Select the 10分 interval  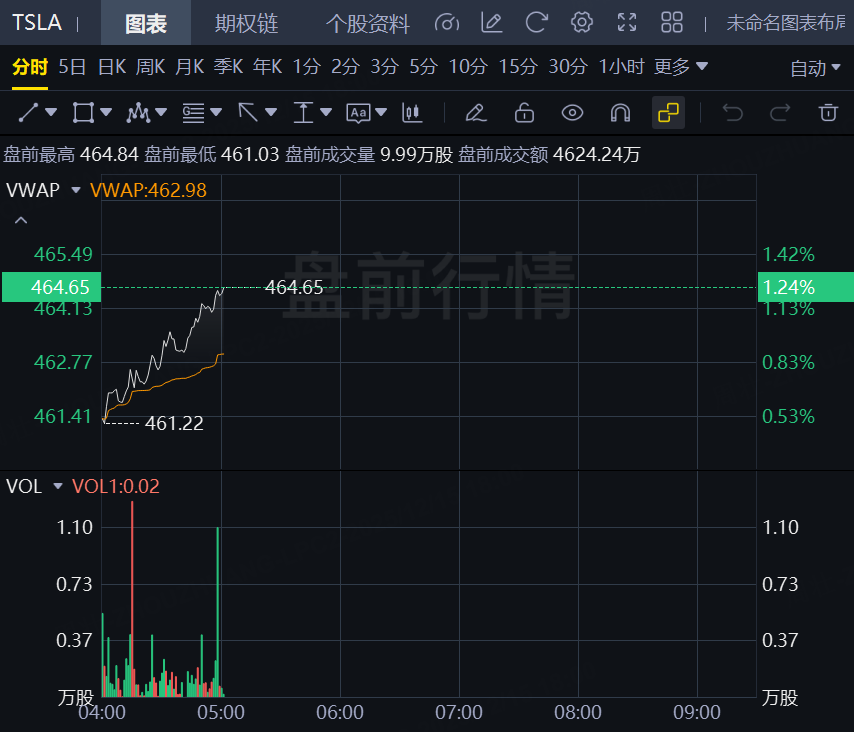coord(468,67)
